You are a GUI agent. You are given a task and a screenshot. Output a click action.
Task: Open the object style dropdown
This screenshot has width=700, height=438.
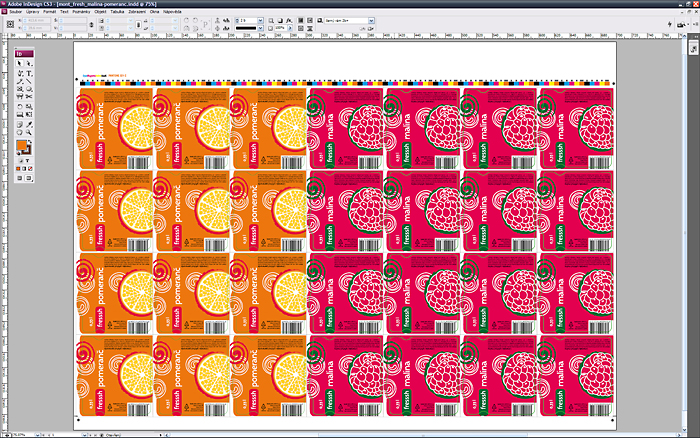pyautogui.click(x=371, y=21)
